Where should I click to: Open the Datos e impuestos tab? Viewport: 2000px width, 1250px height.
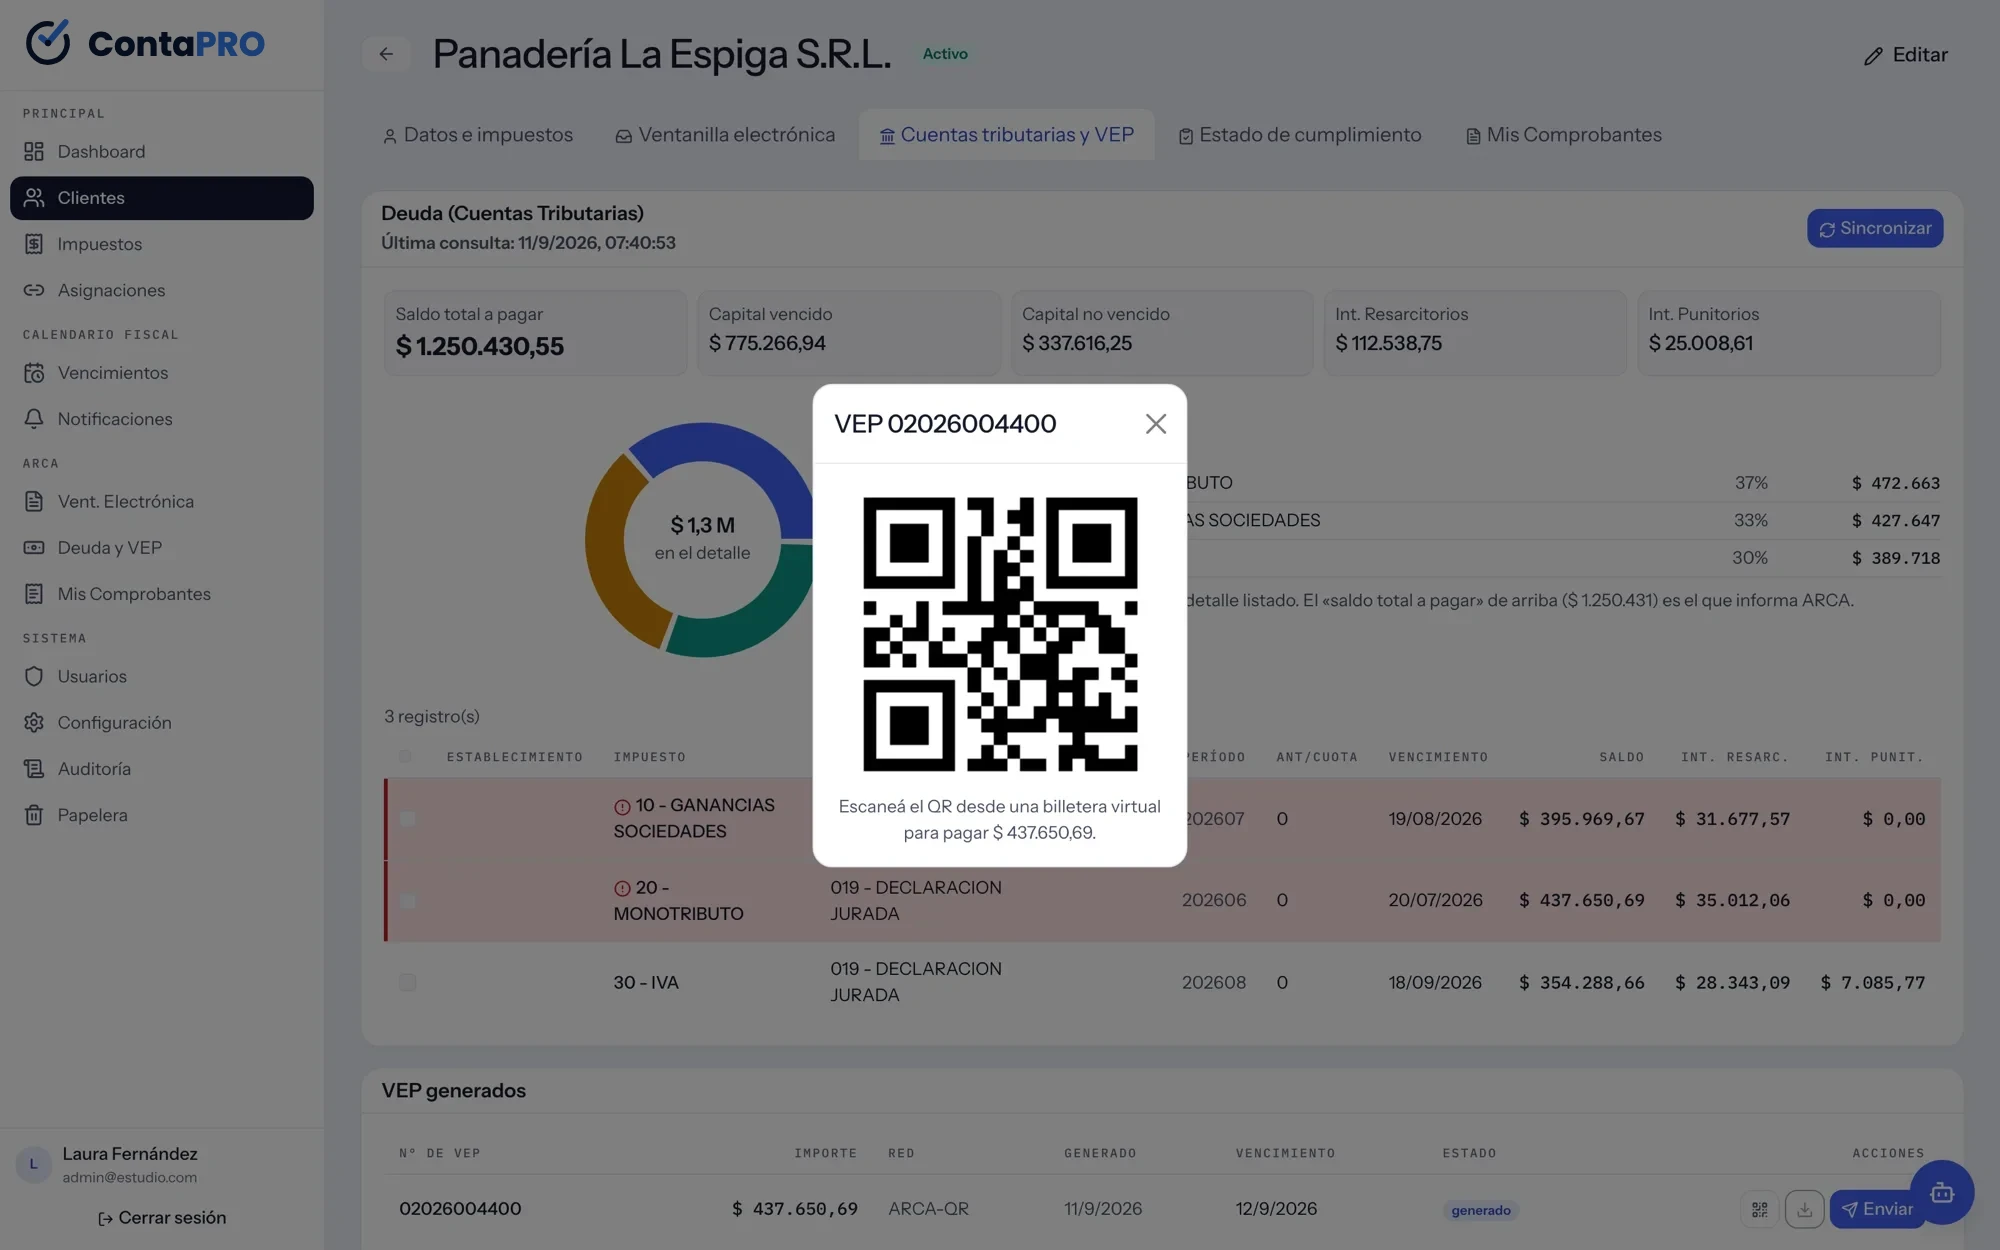(x=478, y=135)
